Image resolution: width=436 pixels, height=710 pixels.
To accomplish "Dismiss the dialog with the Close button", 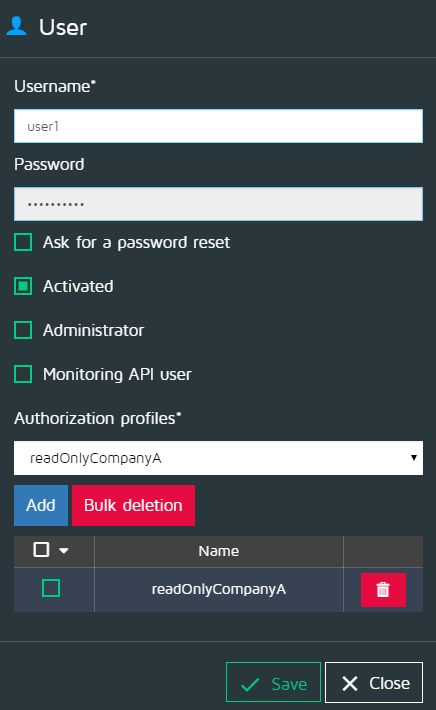I will coord(374,682).
